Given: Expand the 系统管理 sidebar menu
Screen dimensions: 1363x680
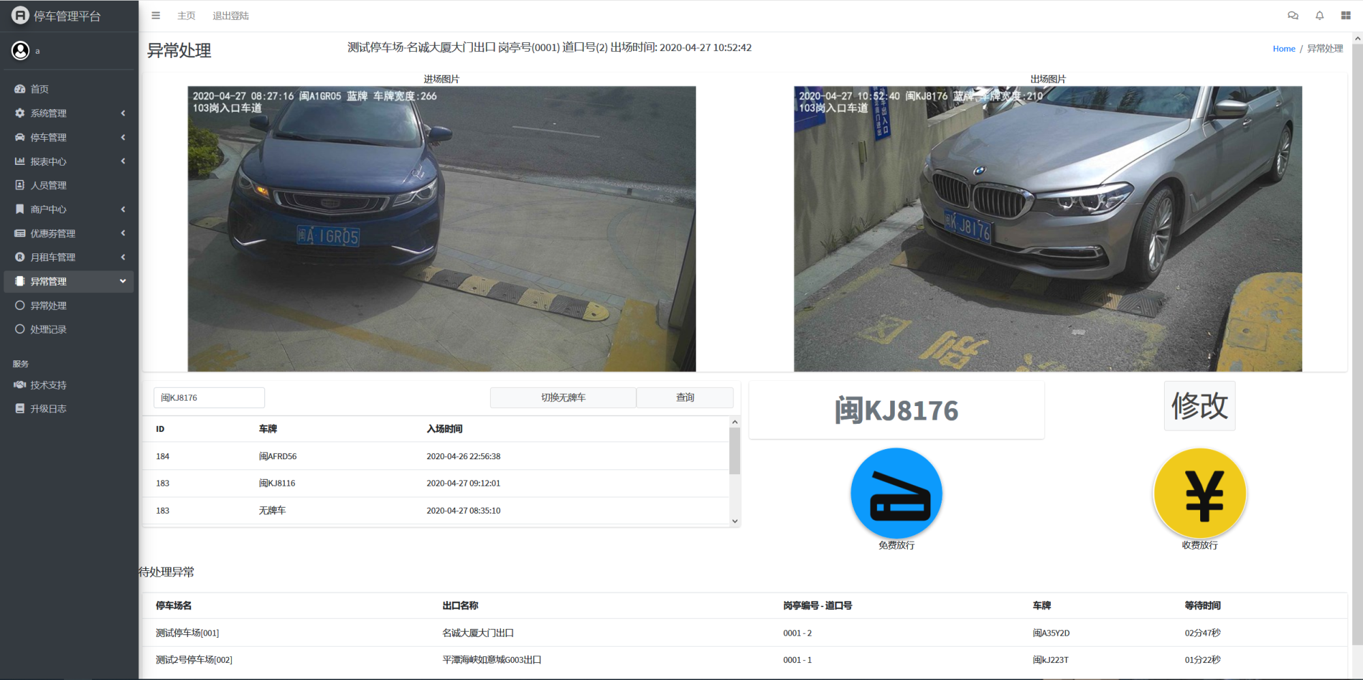Looking at the screenshot, I should click(68, 113).
